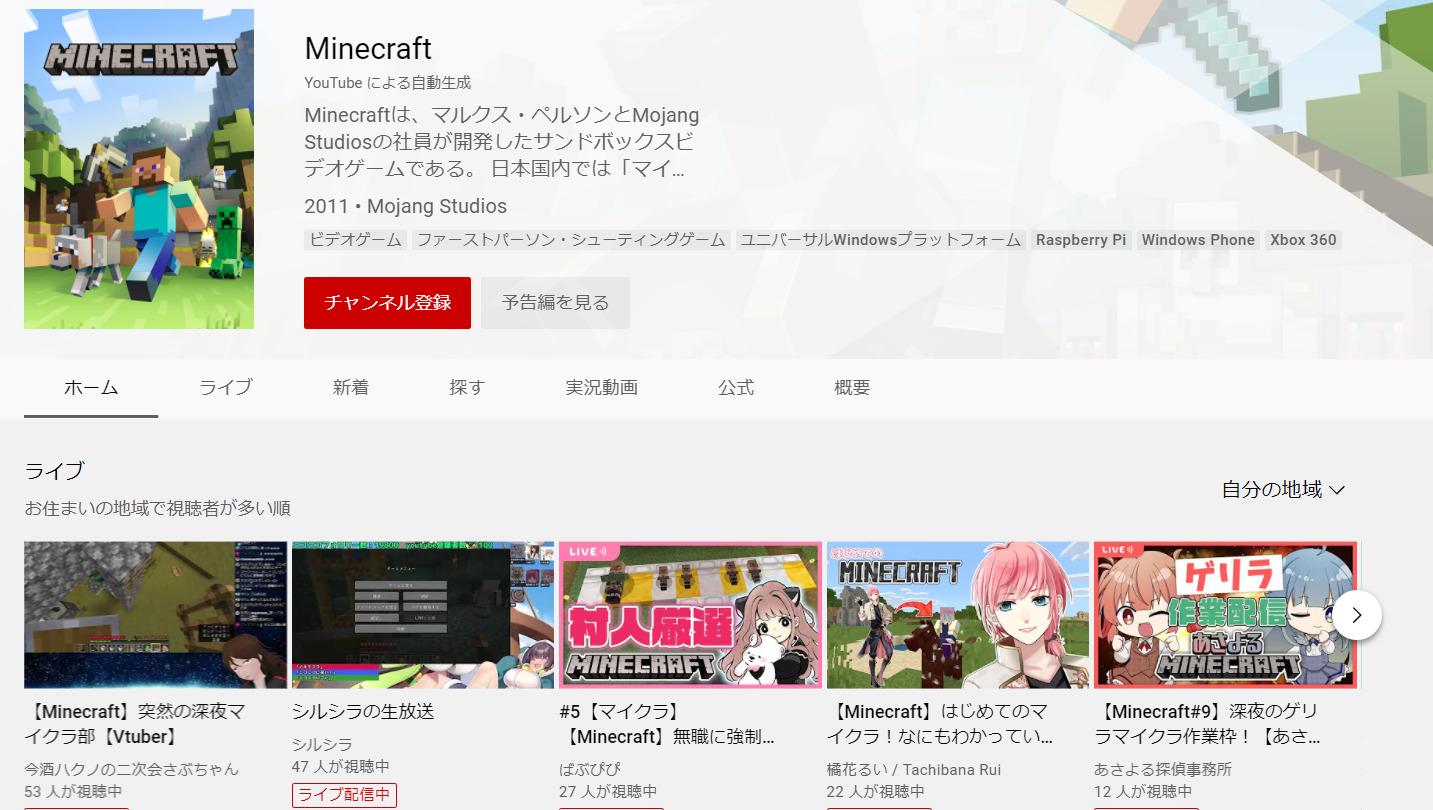1433x810 pixels.
Task: Open the 実況動画 tab
Action: tap(601, 388)
